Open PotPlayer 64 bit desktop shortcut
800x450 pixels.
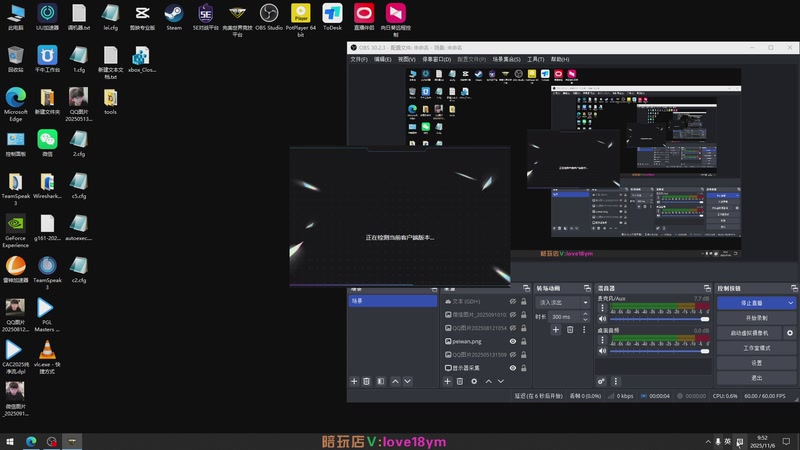301,20
